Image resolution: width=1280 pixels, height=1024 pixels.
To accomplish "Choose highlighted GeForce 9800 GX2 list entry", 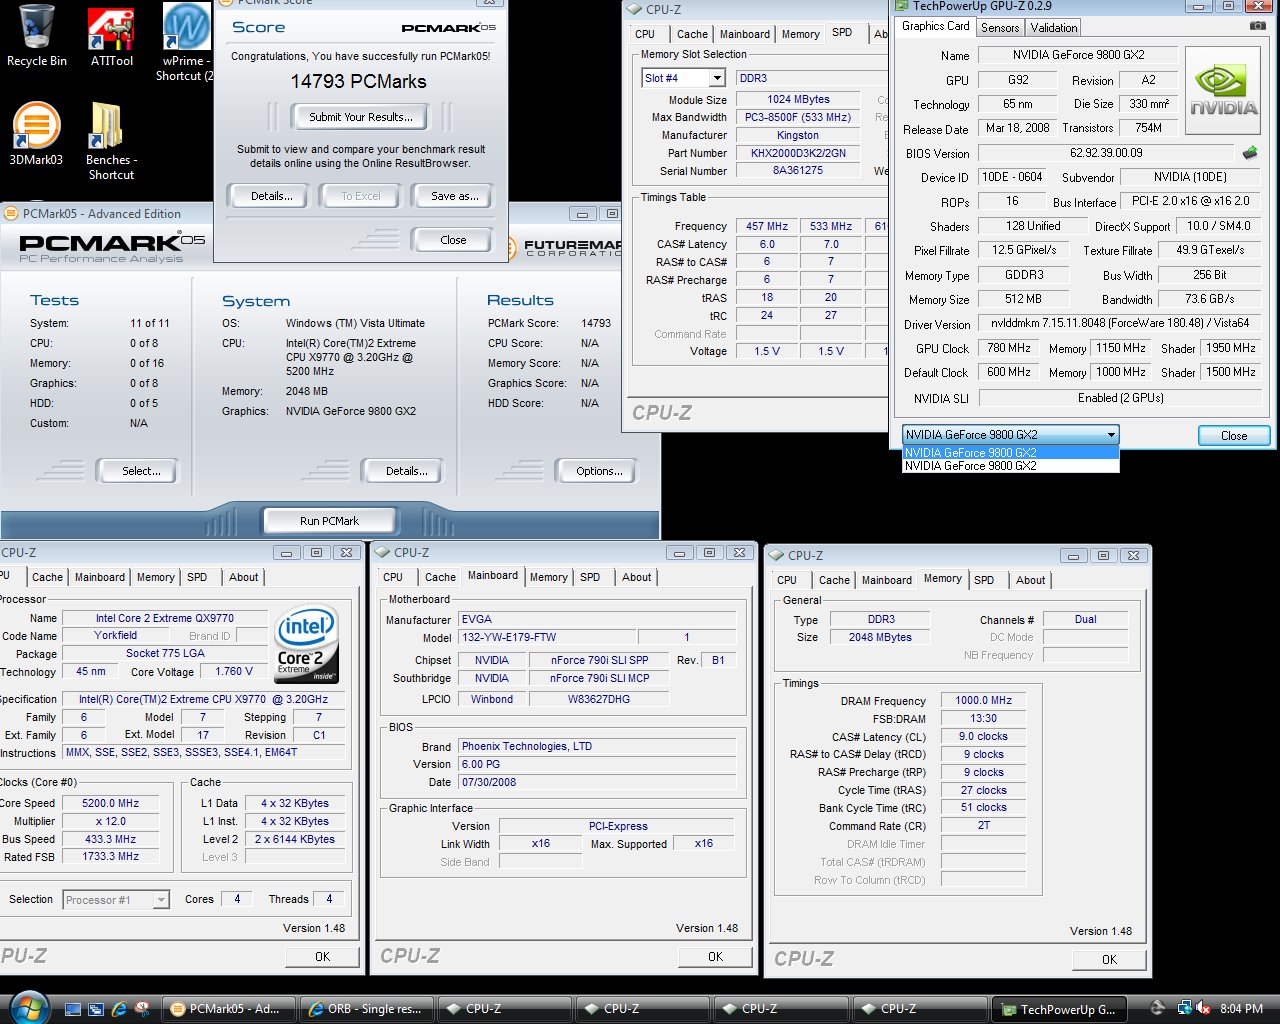I will [x=1010, y=453].
